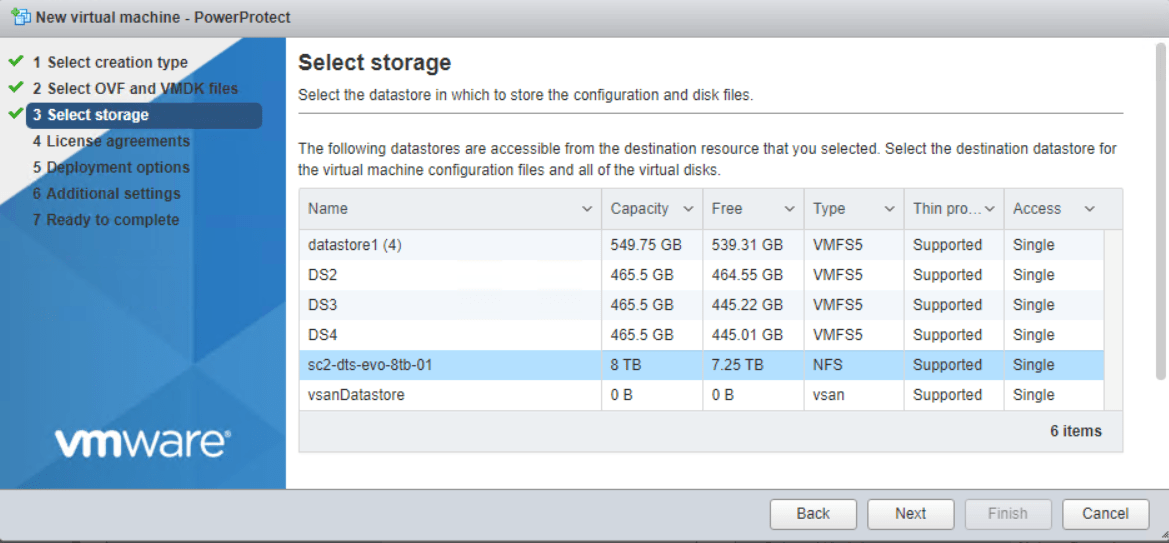Expand the Free column dropdown arrow

point(789,209)
